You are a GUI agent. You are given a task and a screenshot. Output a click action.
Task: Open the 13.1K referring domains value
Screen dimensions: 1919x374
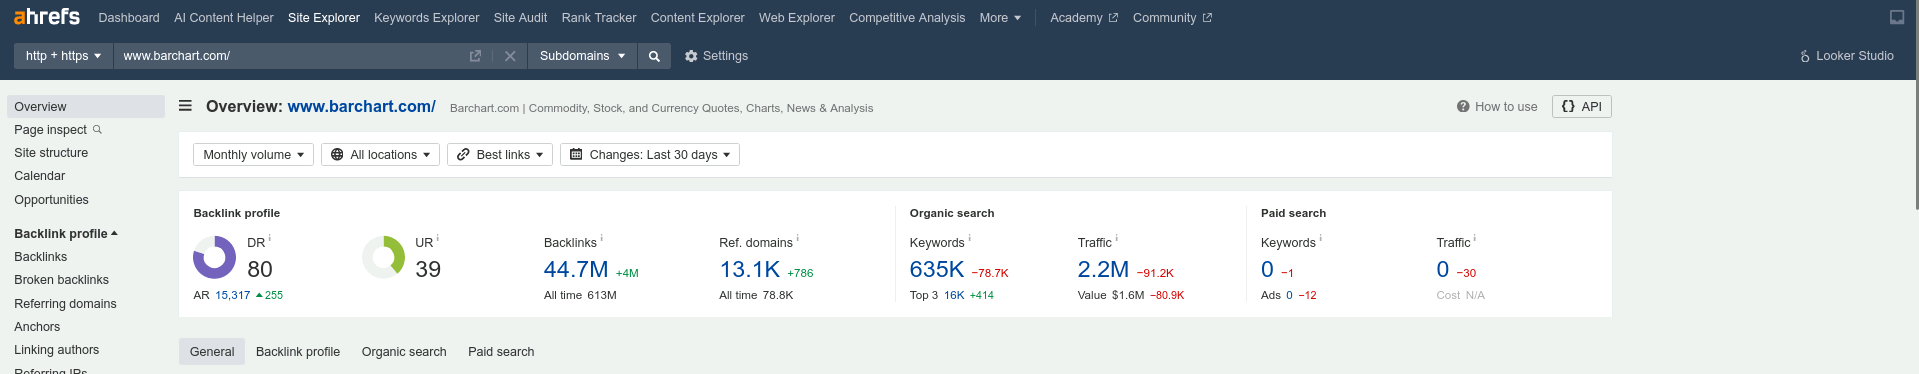[x=750, y=270]
